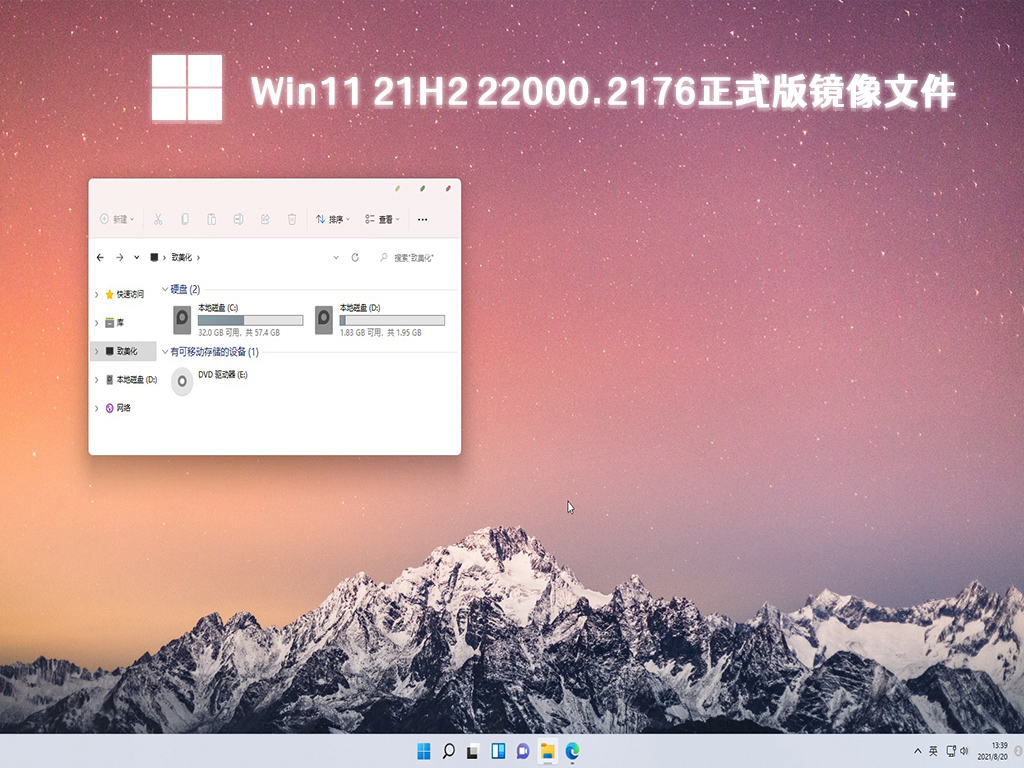
Task: Open the see-more (...) toolbar menu
Action: (x=424, y=219)
